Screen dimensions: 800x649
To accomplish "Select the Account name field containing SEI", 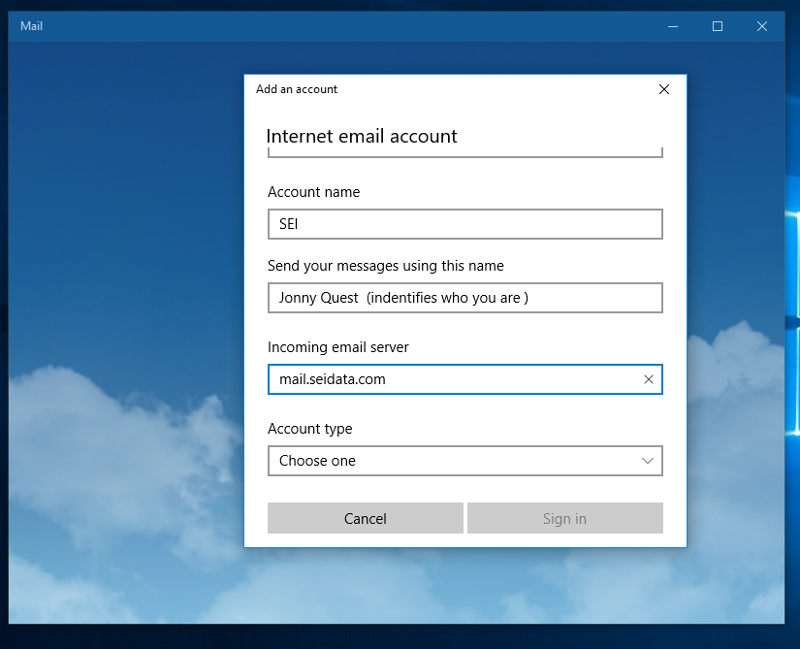I will point(465,224).
